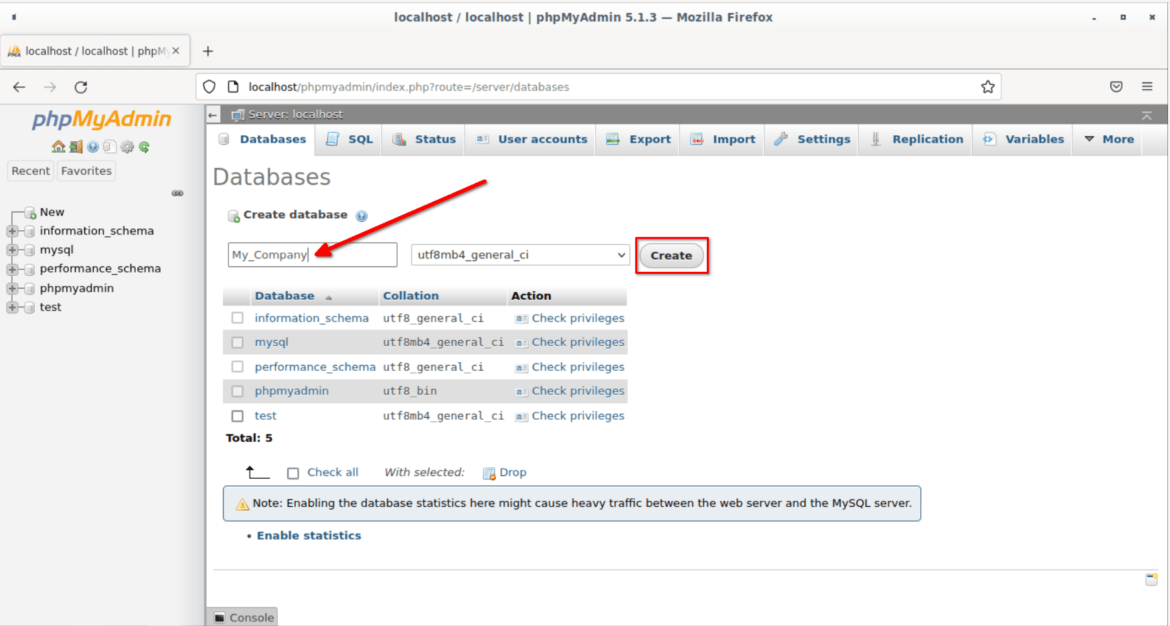Open the More tab dropdown
Screen dimensions: 1170x626
[1109, 140]
